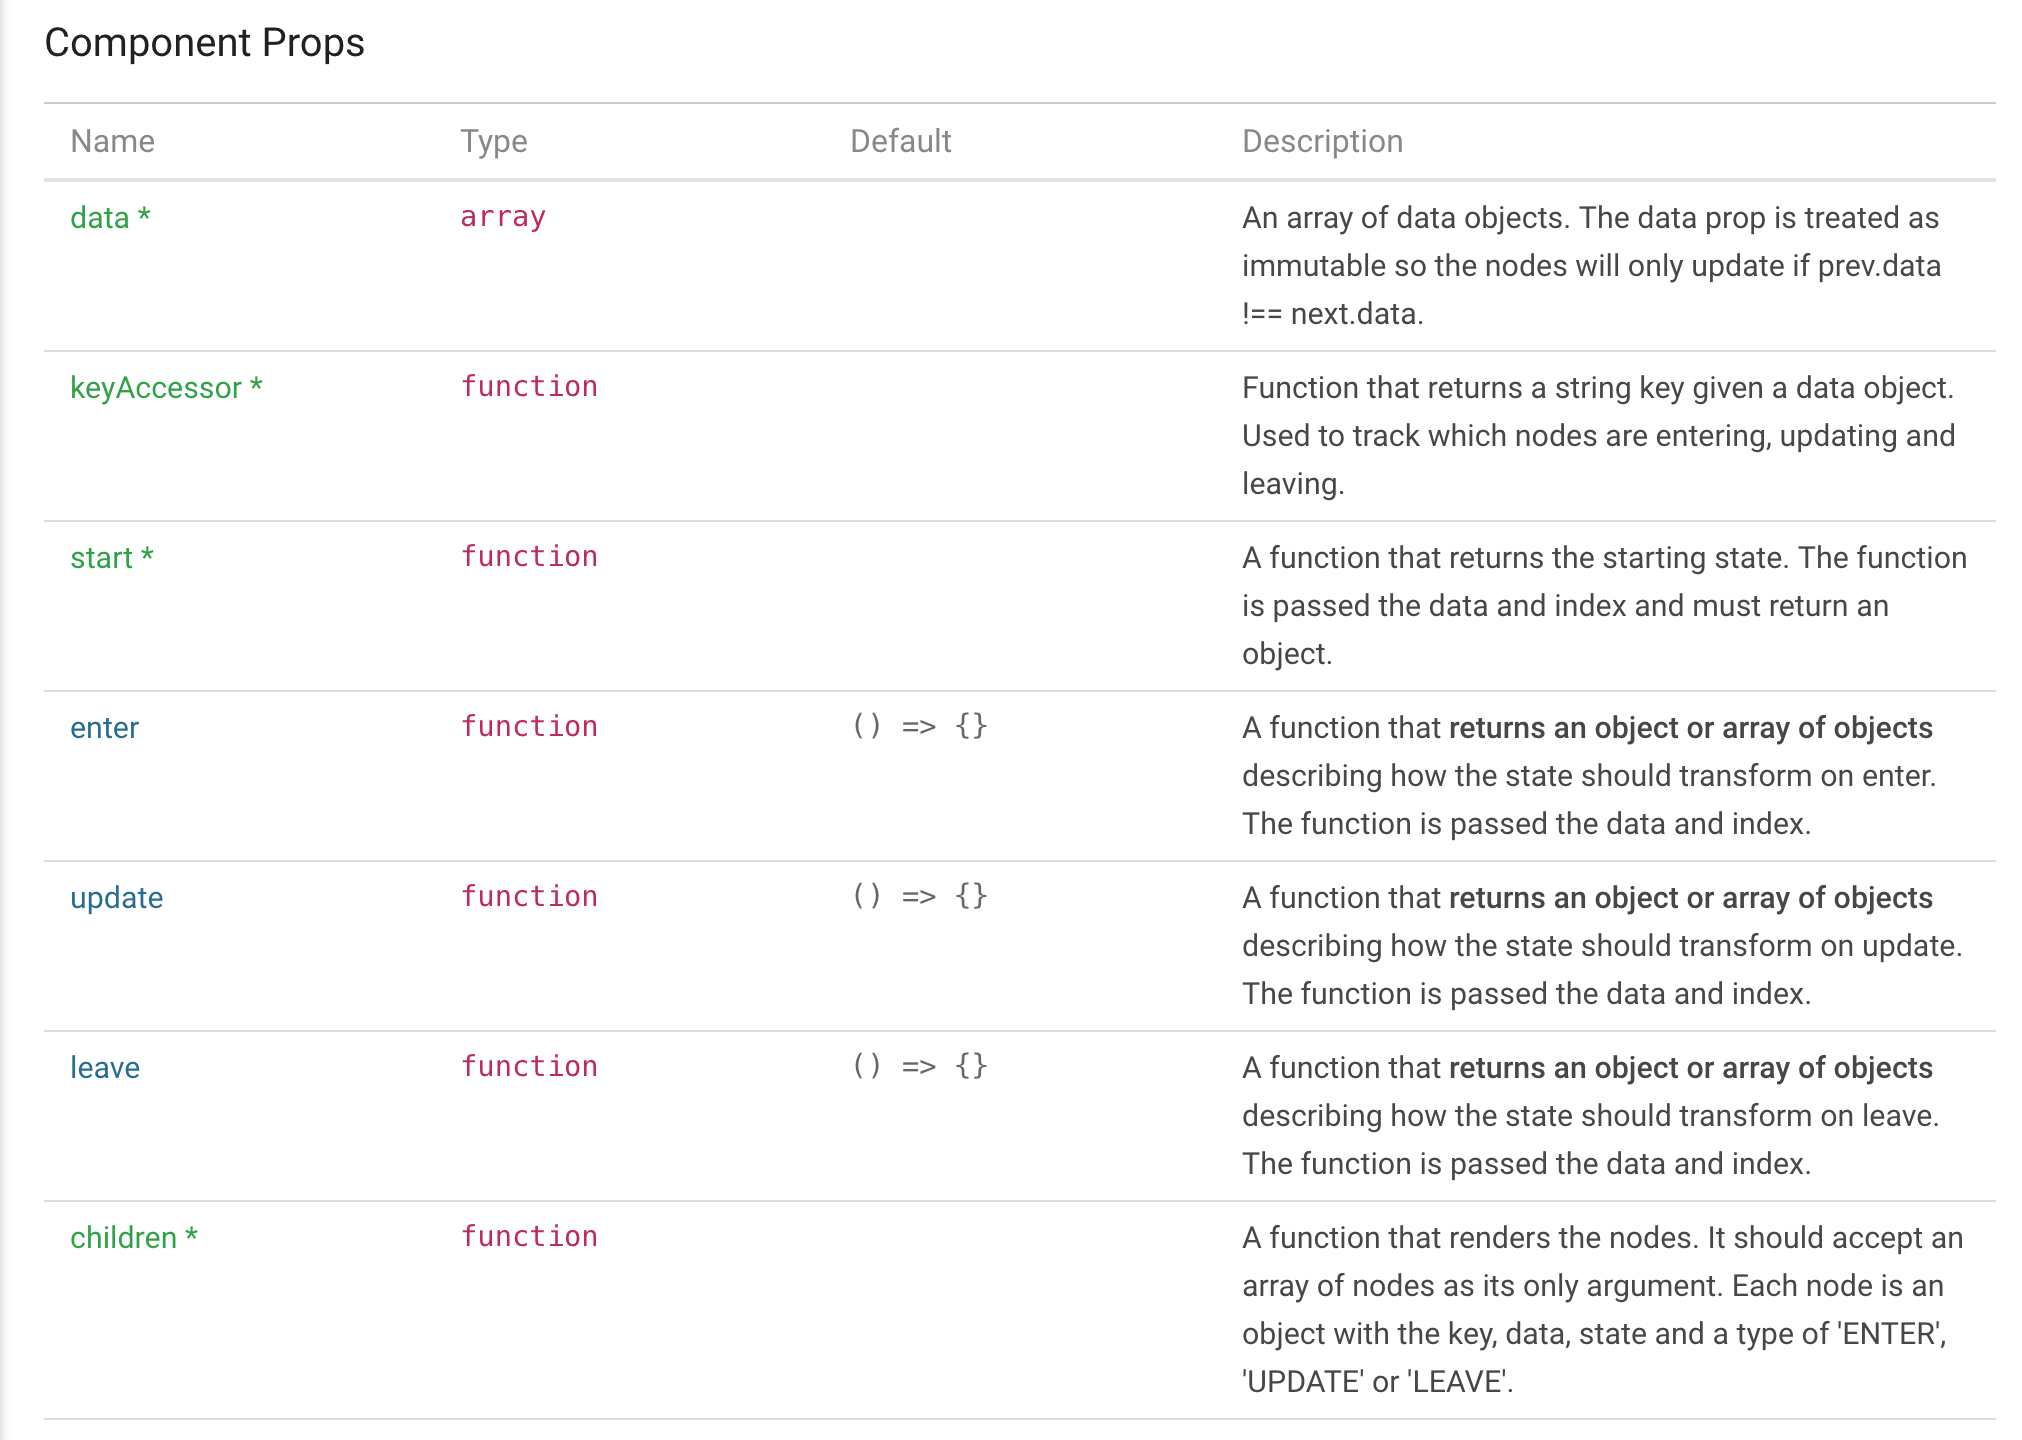Click bold text in enter description
This screenshot has height=1440, width=2022.
(1690, 728)
